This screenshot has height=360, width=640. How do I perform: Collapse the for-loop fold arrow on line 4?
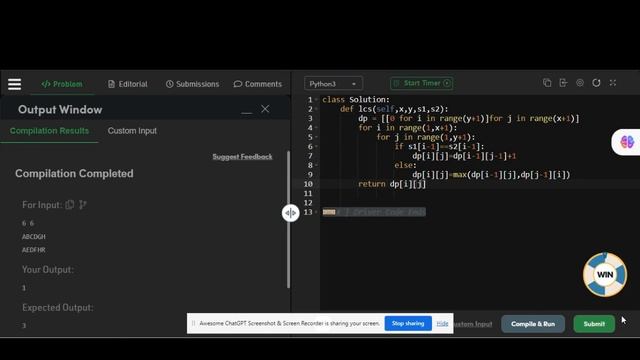tap(317, 128)
